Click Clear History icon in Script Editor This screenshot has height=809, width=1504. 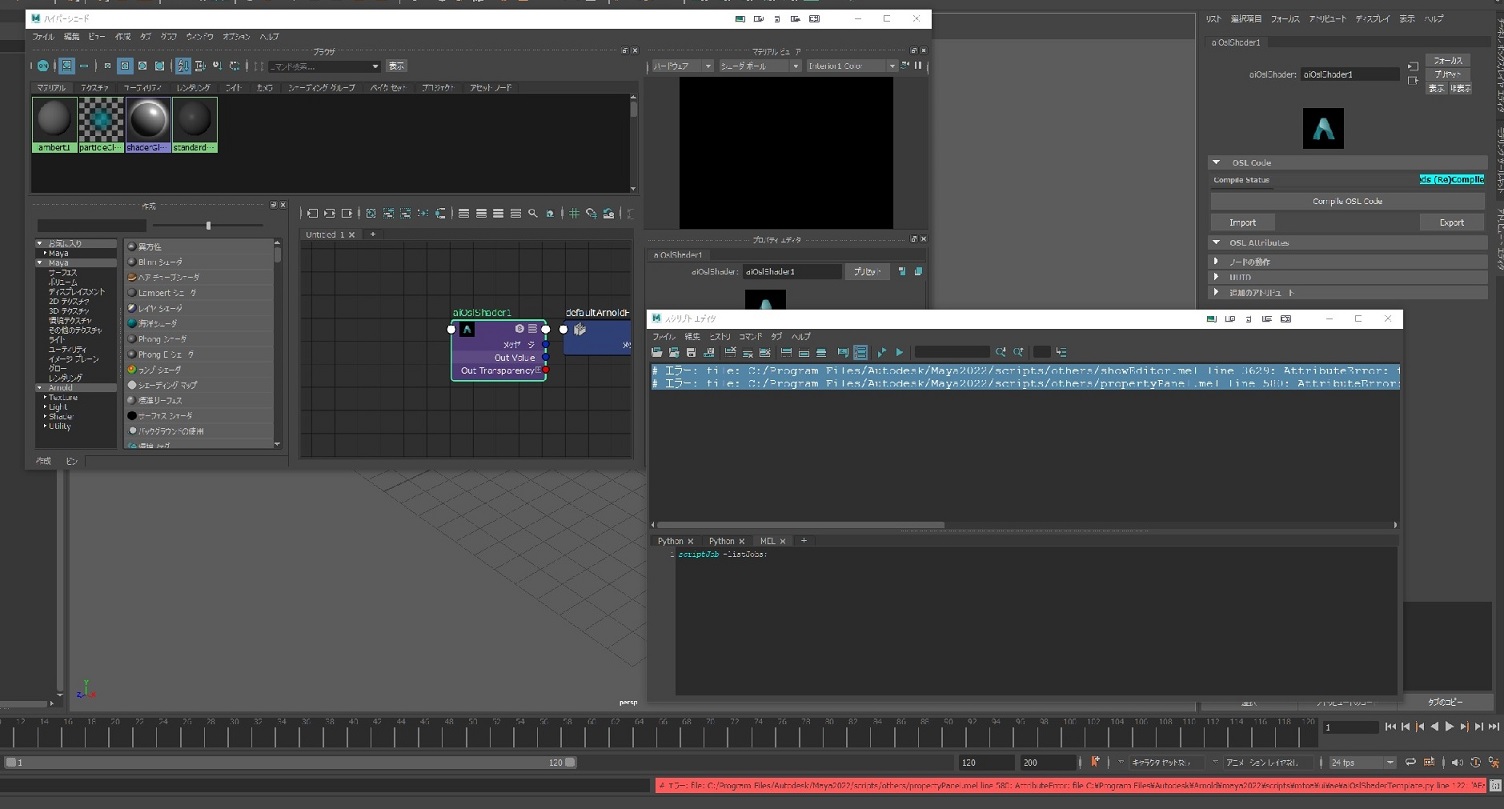click(731, 353)
